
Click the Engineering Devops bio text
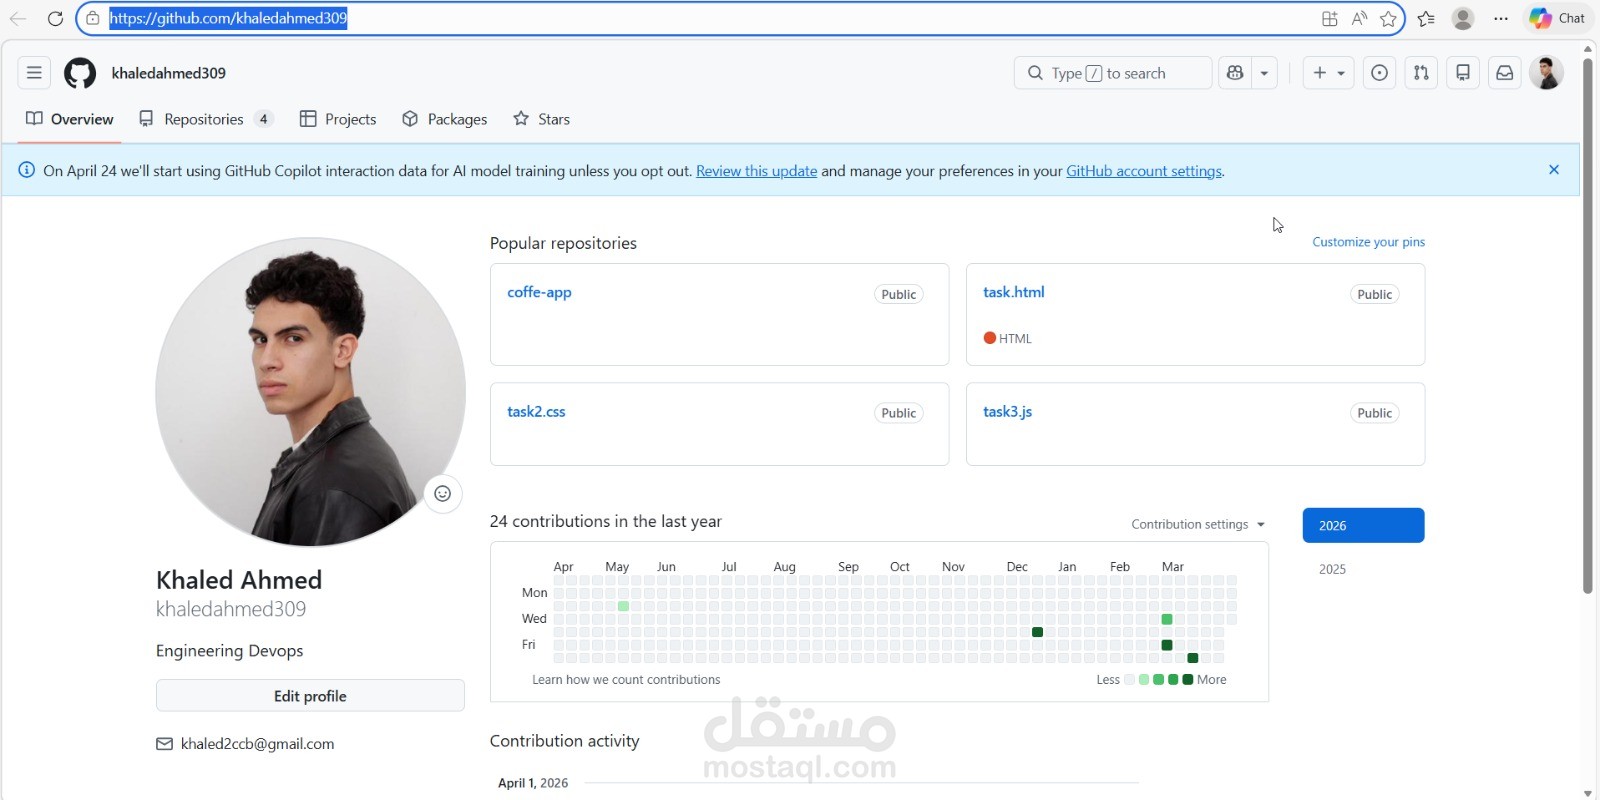[230, 651]
